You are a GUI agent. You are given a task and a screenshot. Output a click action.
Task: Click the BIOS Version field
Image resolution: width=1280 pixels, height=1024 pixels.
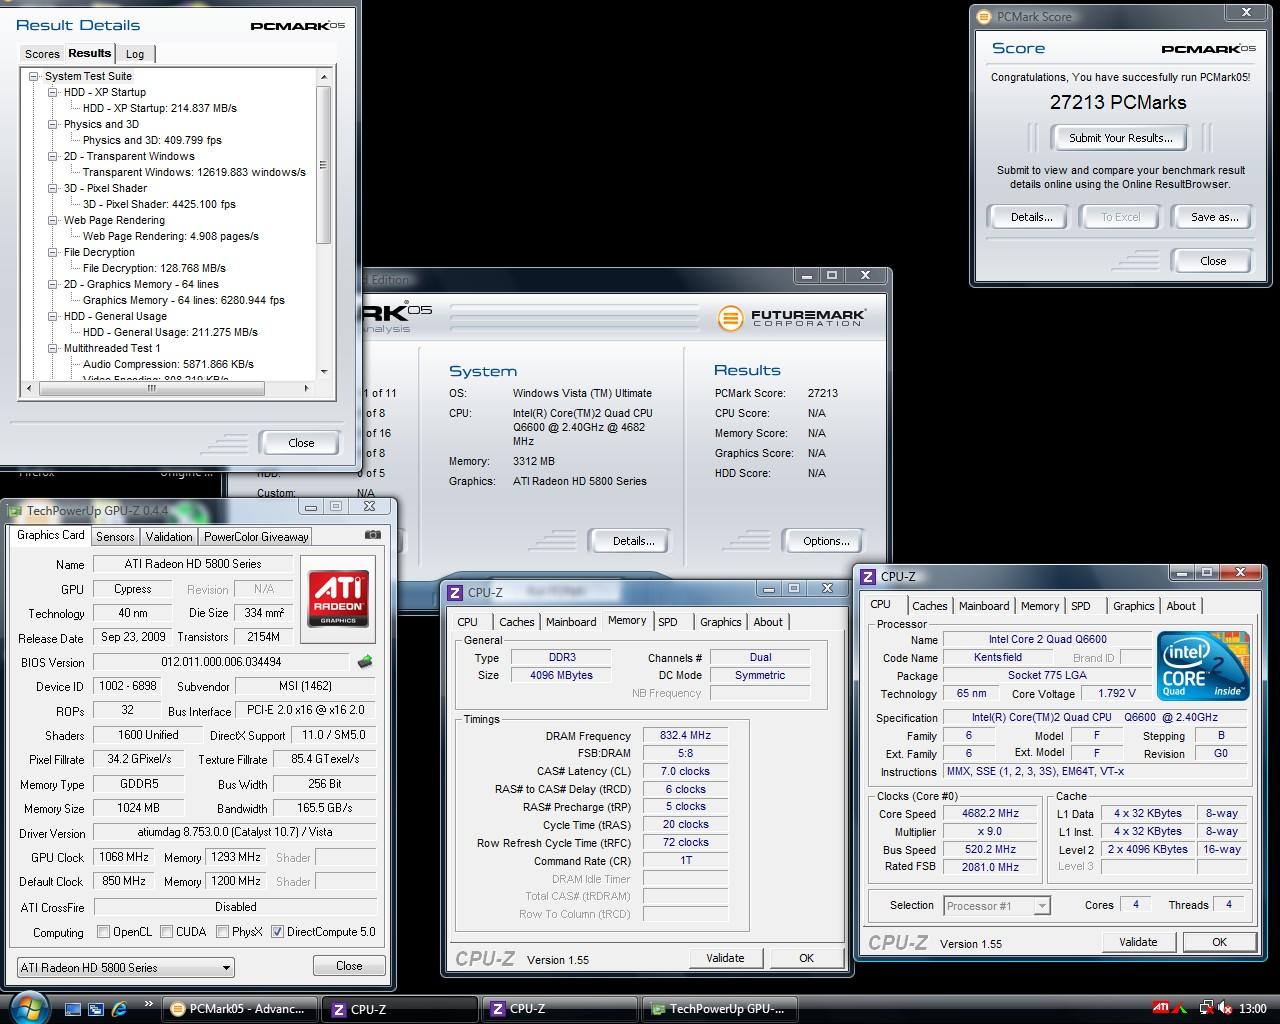(221, 662)
